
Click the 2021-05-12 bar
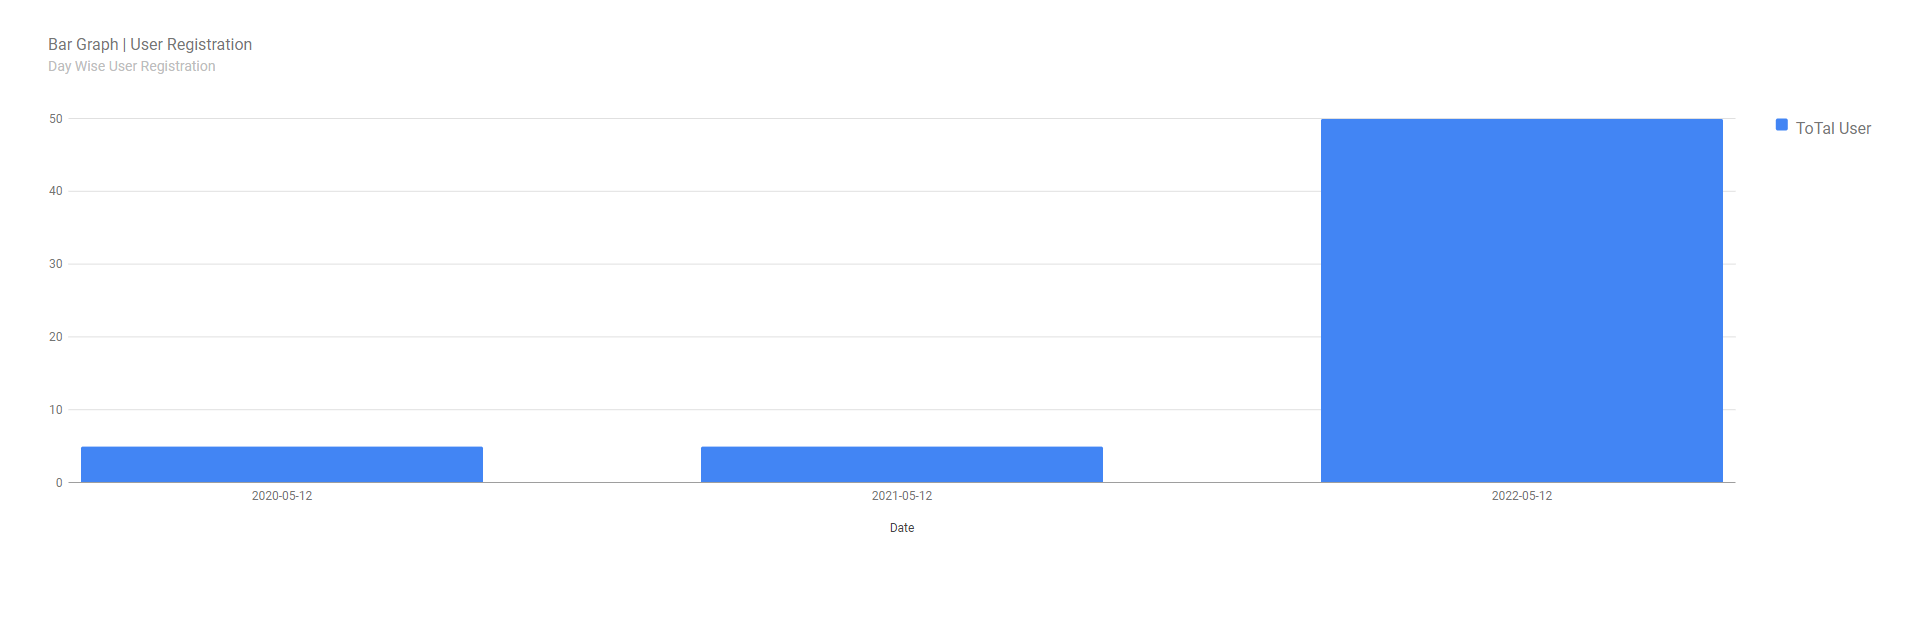(x=902, y=464)
